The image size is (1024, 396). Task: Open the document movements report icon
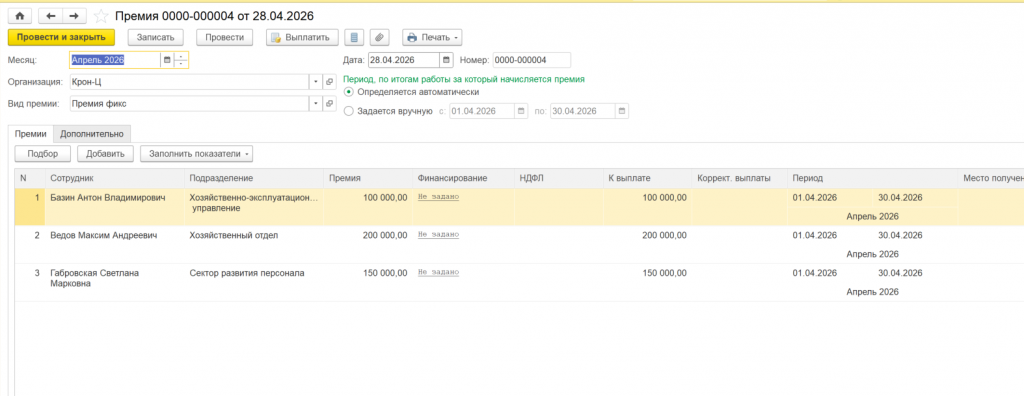pos(354,37)
